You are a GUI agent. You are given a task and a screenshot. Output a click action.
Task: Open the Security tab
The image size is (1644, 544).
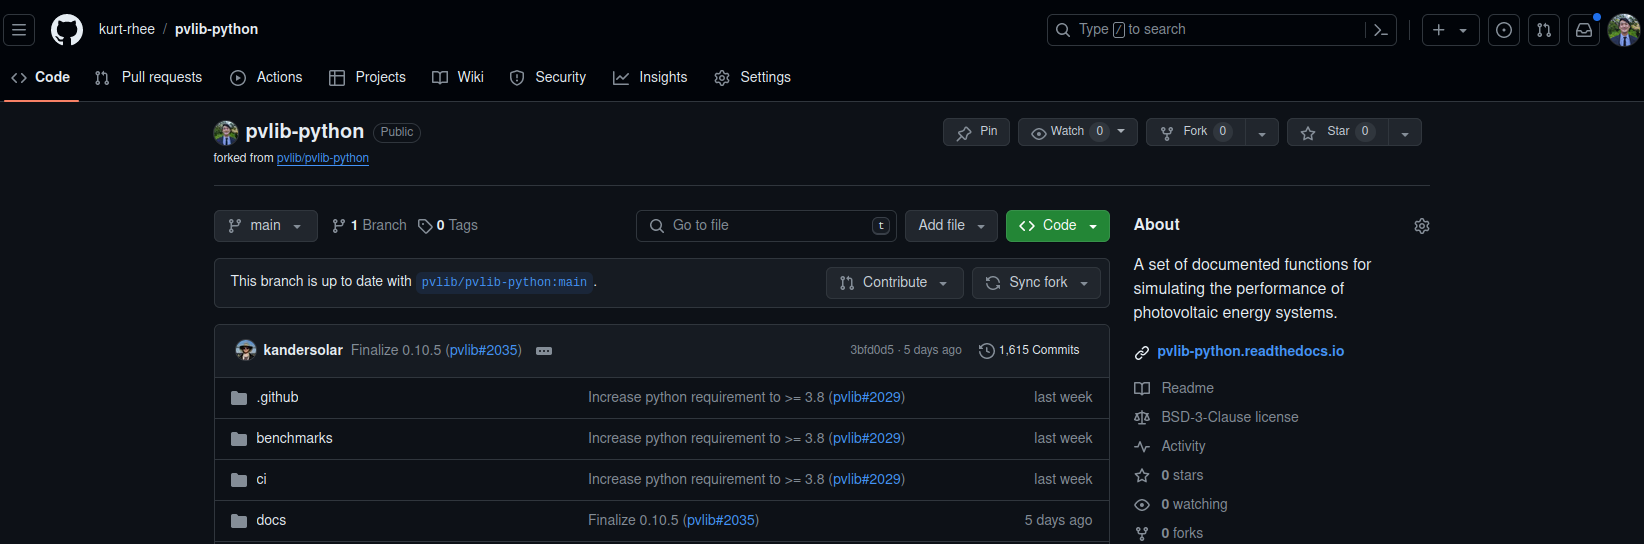(x=548, y=77)
